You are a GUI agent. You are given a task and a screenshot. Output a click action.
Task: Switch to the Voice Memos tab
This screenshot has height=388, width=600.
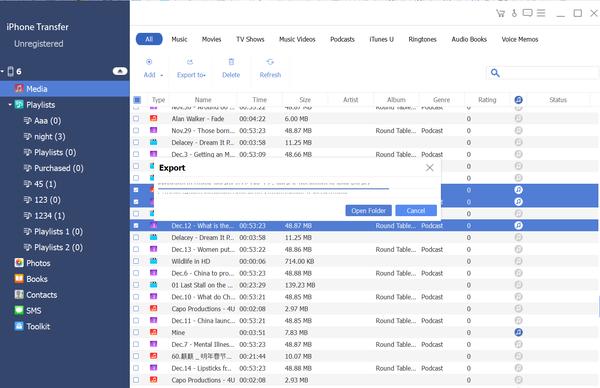(x=520, y=39)
